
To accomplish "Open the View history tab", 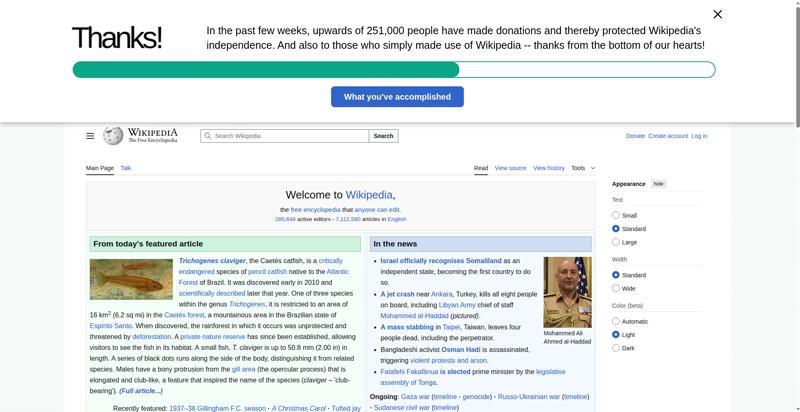I will [x=548, y=168].
